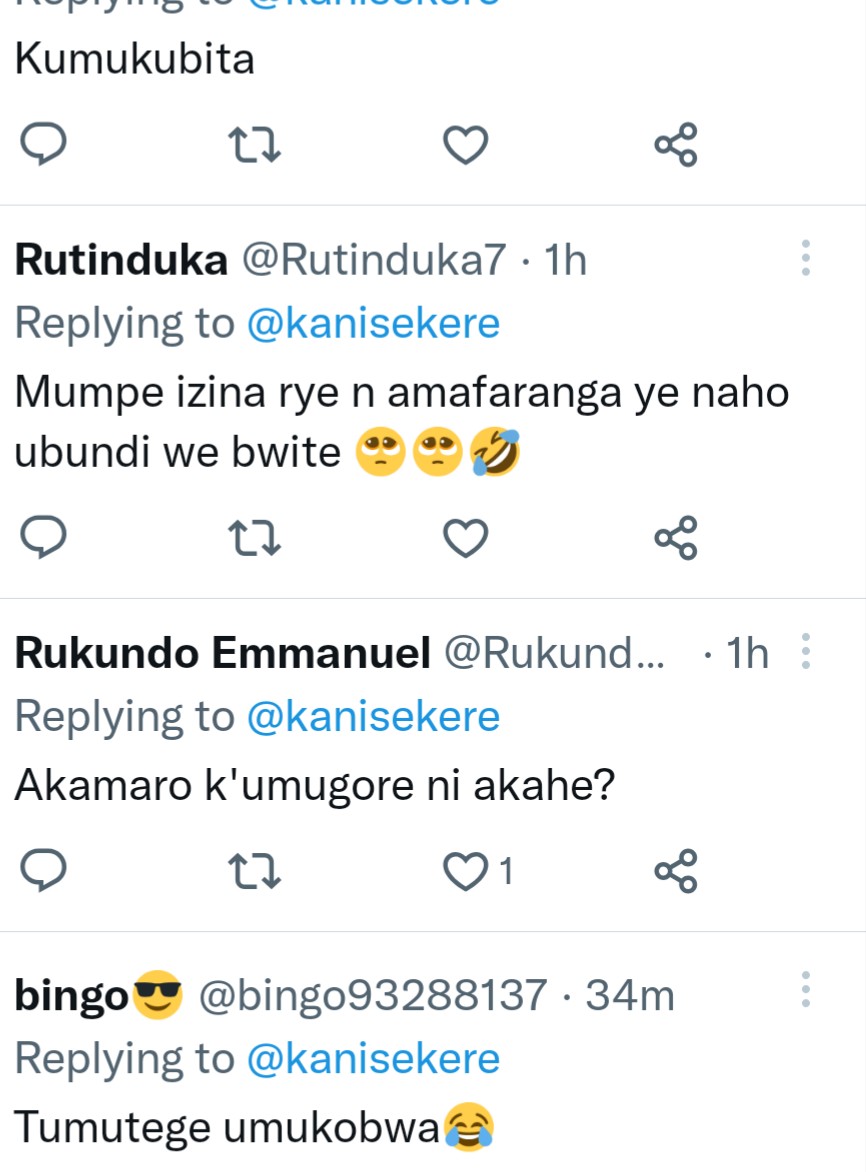Open the tweet text 'Tumutege umukobwa'
The width and height of the screenshot is (866, 1172).
click(x=228, y=1127)
